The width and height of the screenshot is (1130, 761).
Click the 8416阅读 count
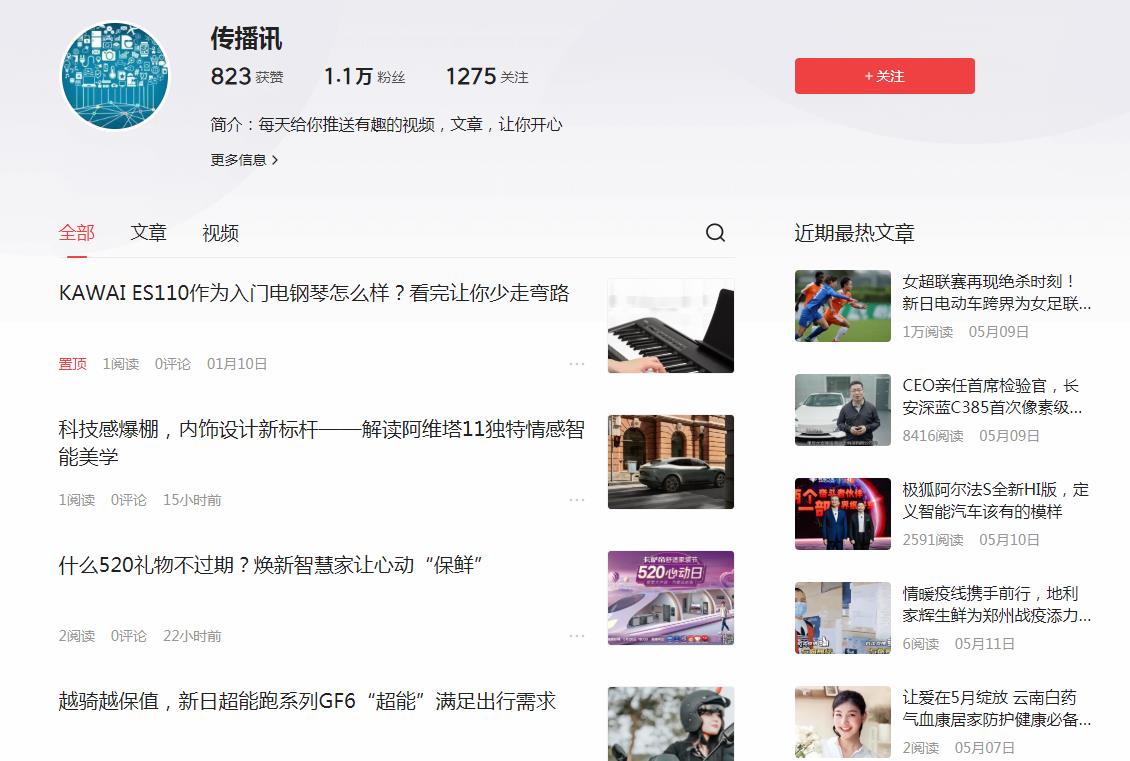point(933,436)
